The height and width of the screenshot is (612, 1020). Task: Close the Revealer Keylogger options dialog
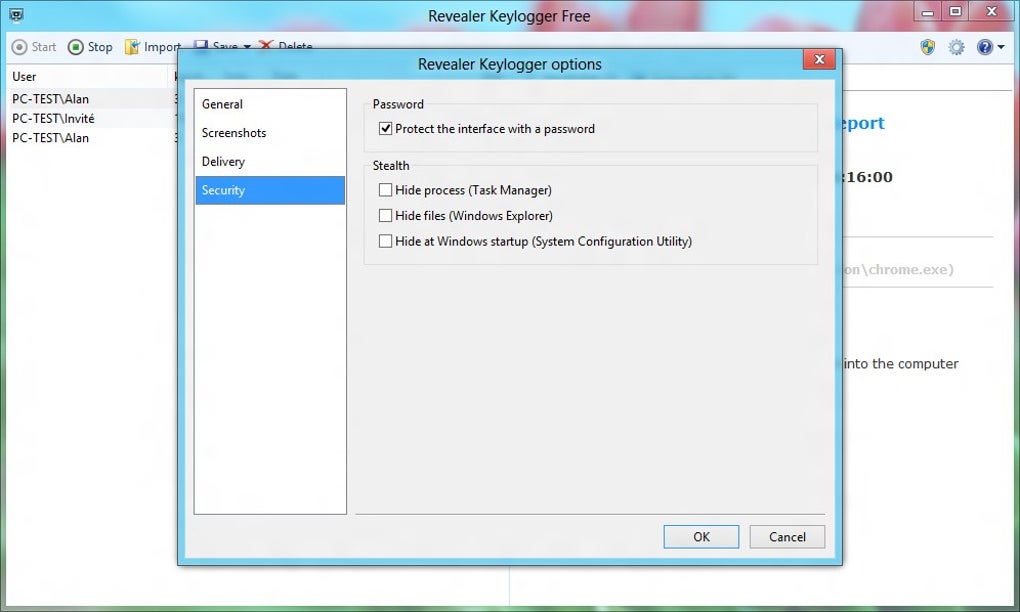click(819, 59)
